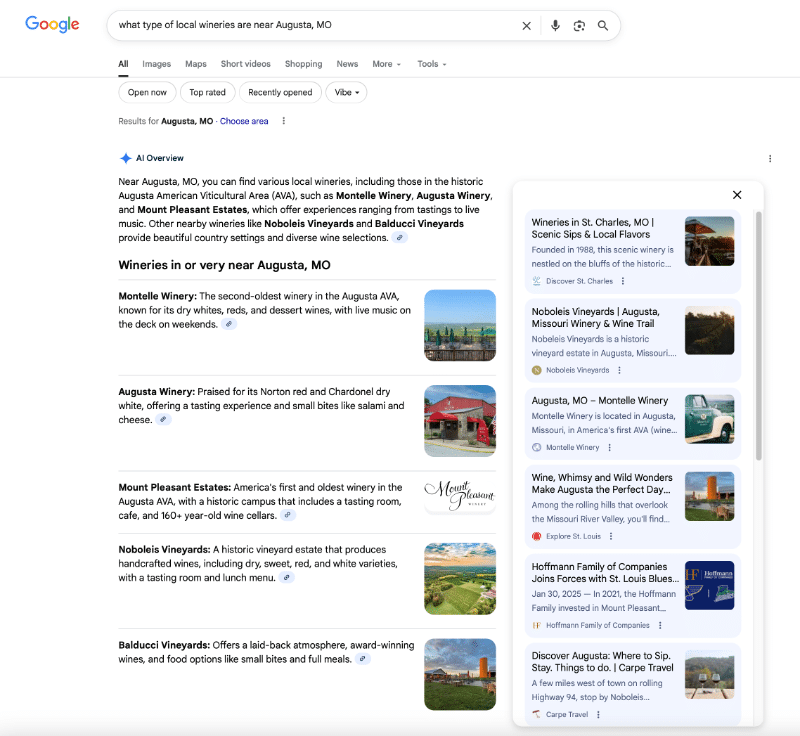Viewport: 800px width, 736px height.
Task: Toggle the Top rated filter chip
Action: tap(208, 92)
